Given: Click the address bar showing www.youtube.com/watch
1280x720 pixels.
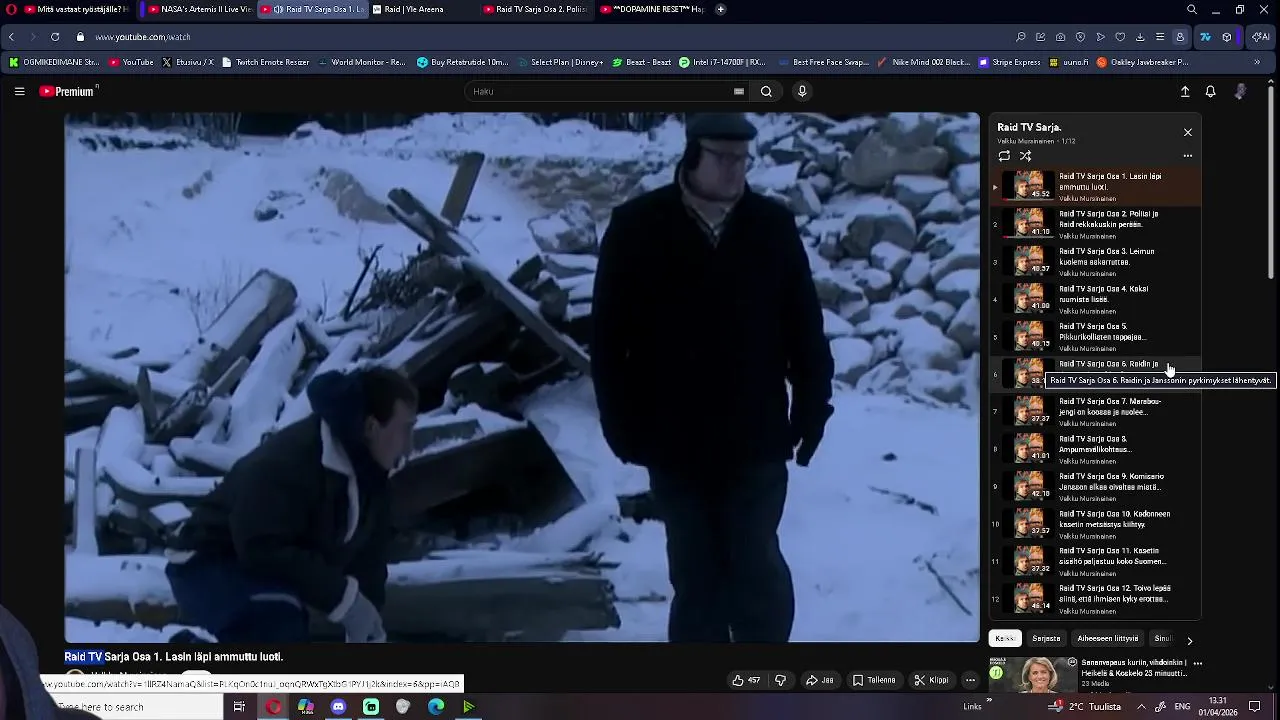Looking at the screenshot, I should click(143, 37).
